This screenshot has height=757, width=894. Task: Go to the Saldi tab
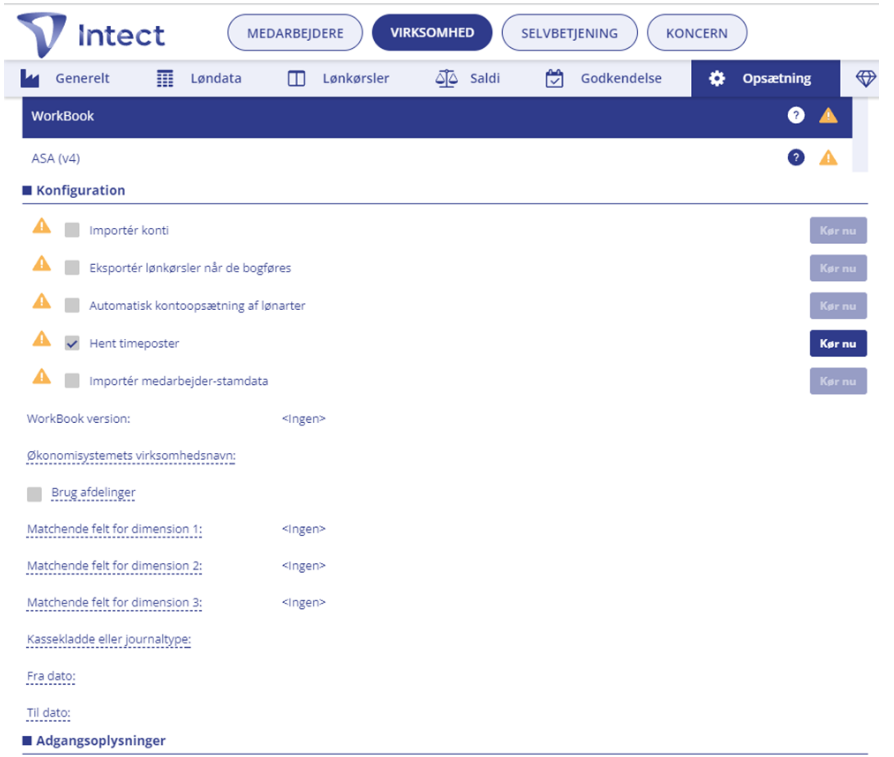coord(468,79)
